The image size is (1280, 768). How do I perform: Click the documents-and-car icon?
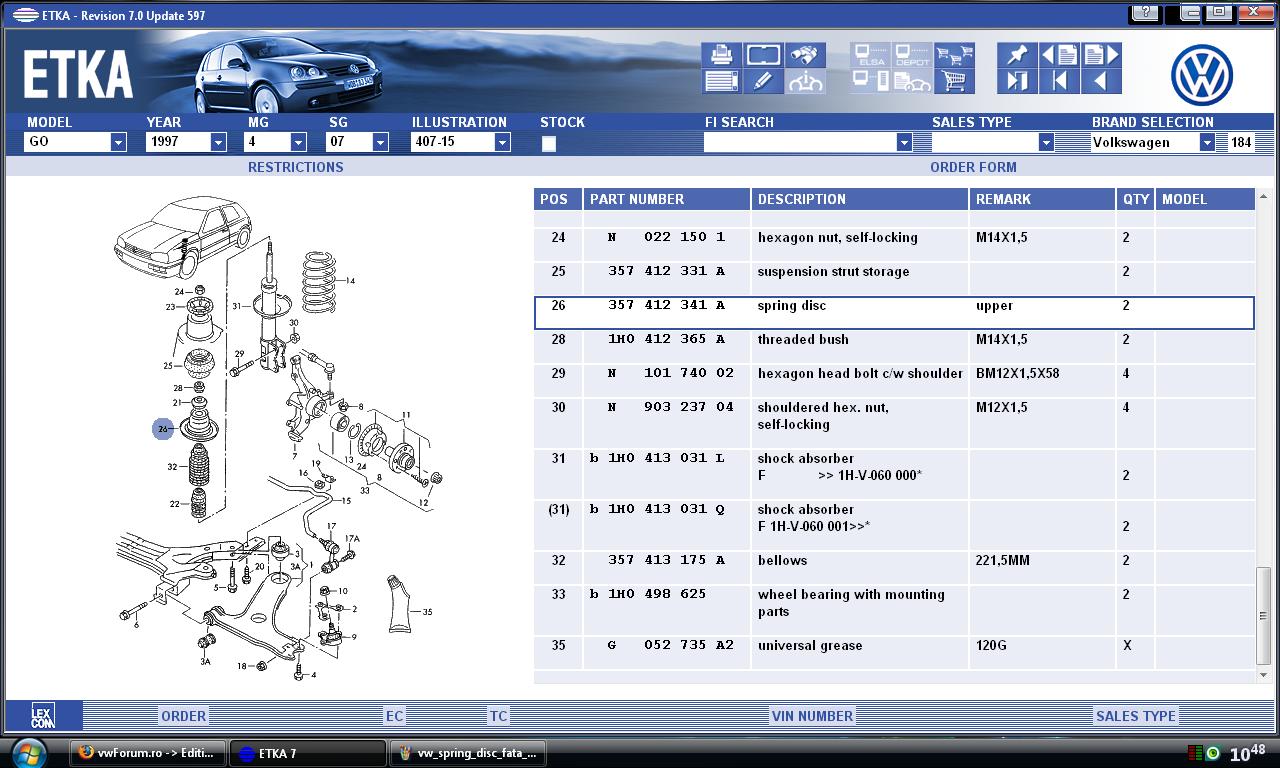click(x=912, y=81)
